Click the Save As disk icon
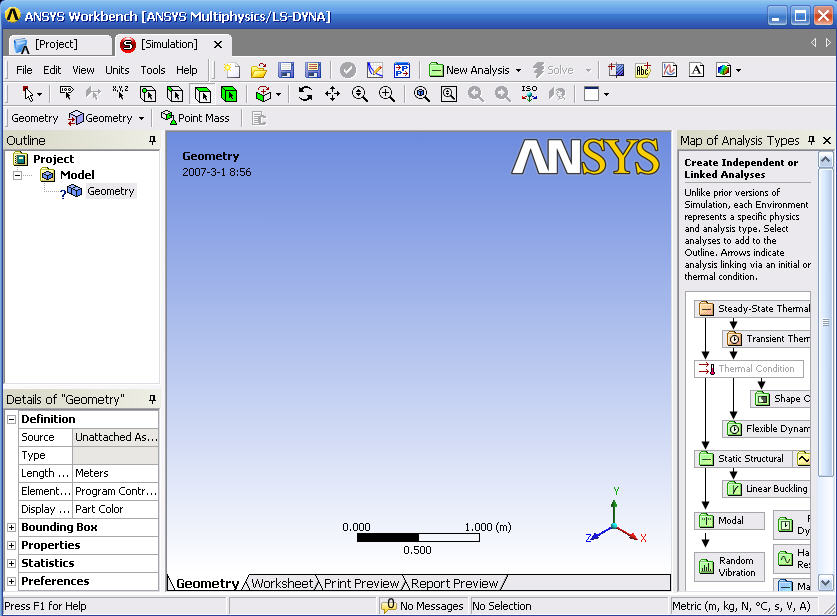Screen dimensions: 837x616 point(313,70)
